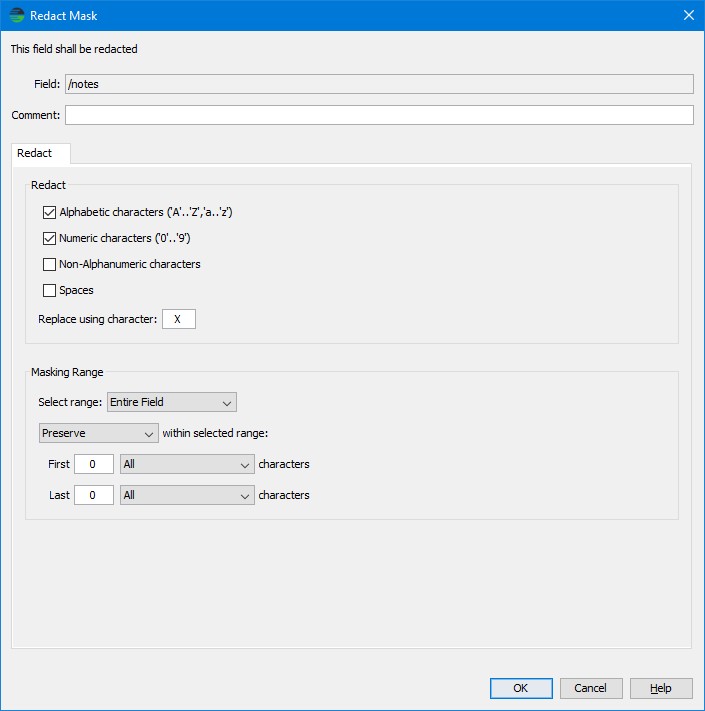The image size is (705, 711).
Task: Click the 'This field shall be redacted' text
Action: [x=74, y=49]
